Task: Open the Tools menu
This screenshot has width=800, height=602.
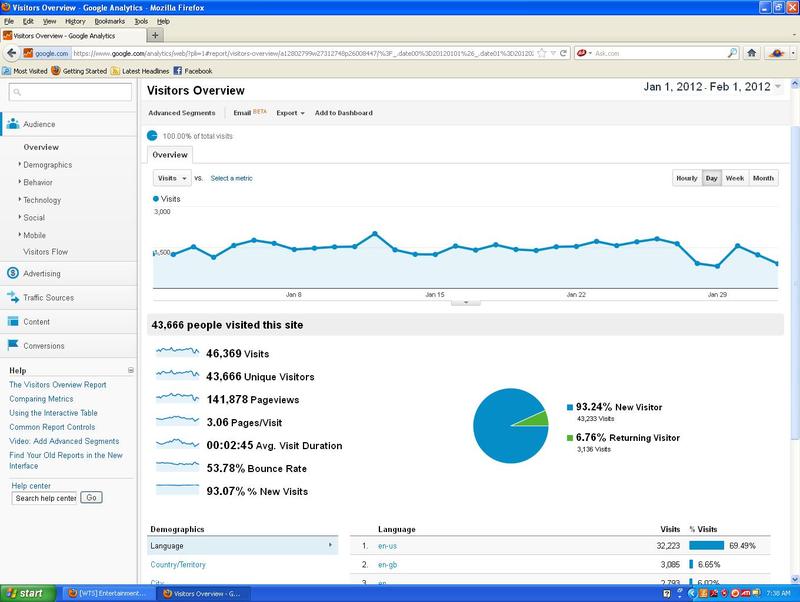Action: point(141,21)
